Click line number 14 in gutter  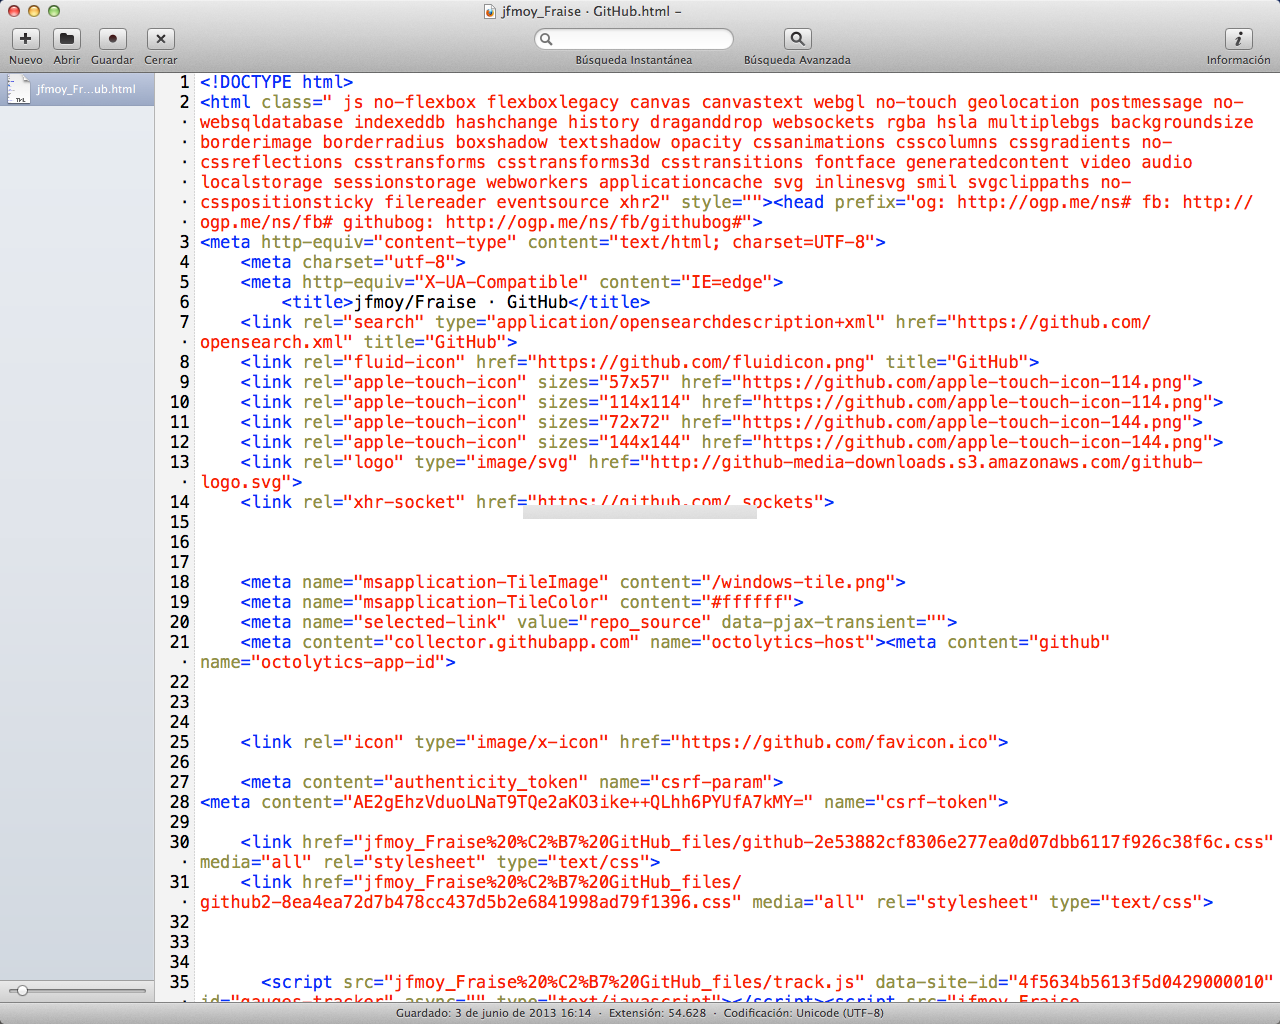(x=179, y=502)
